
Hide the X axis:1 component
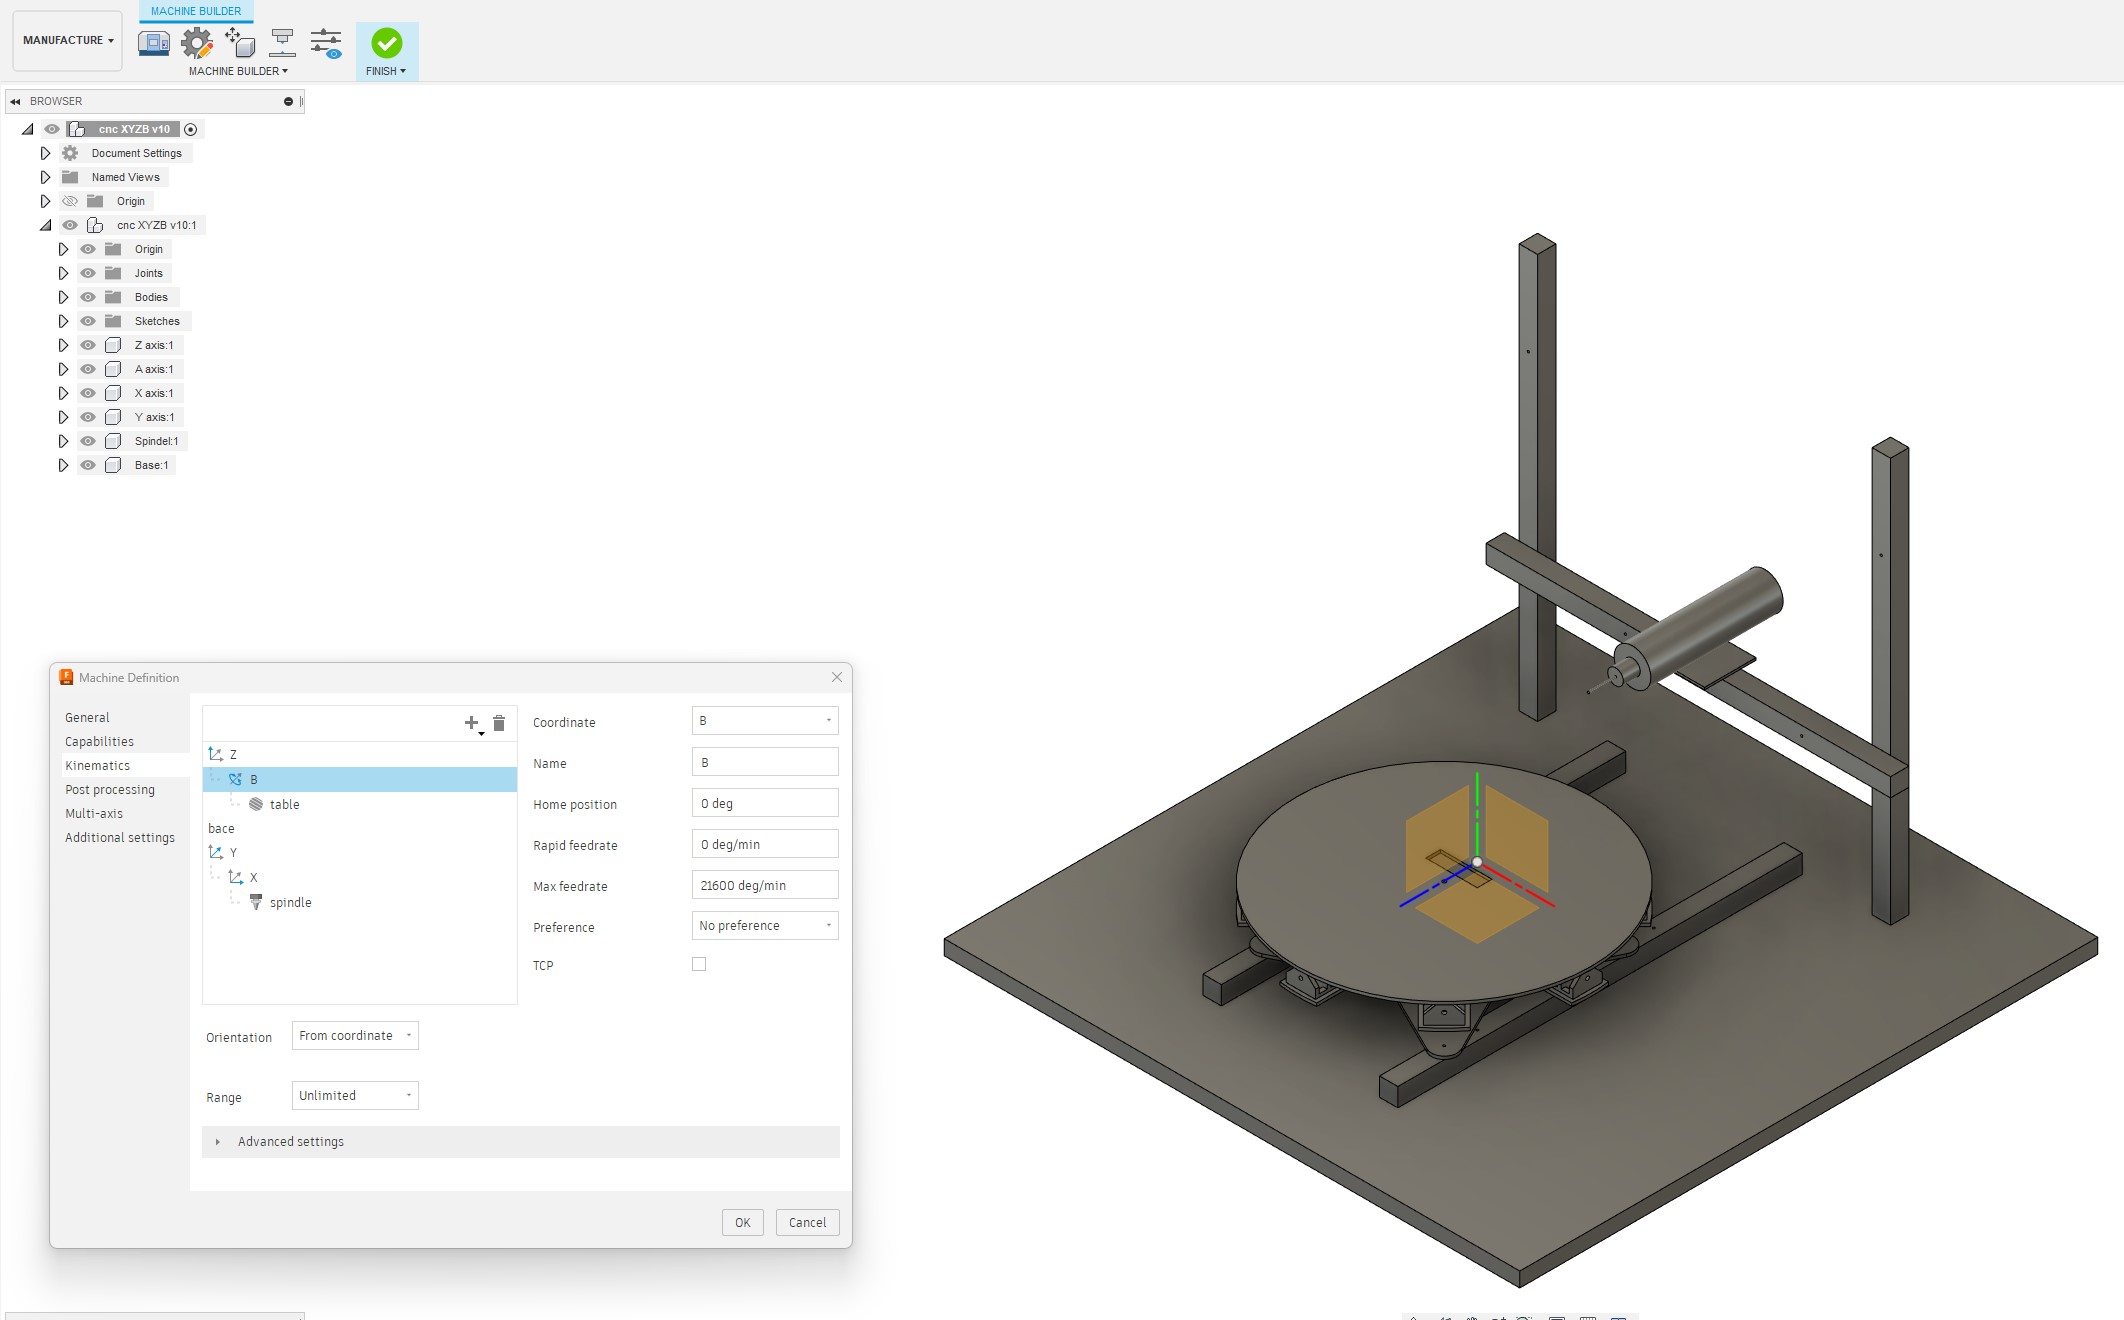point(88,393)
